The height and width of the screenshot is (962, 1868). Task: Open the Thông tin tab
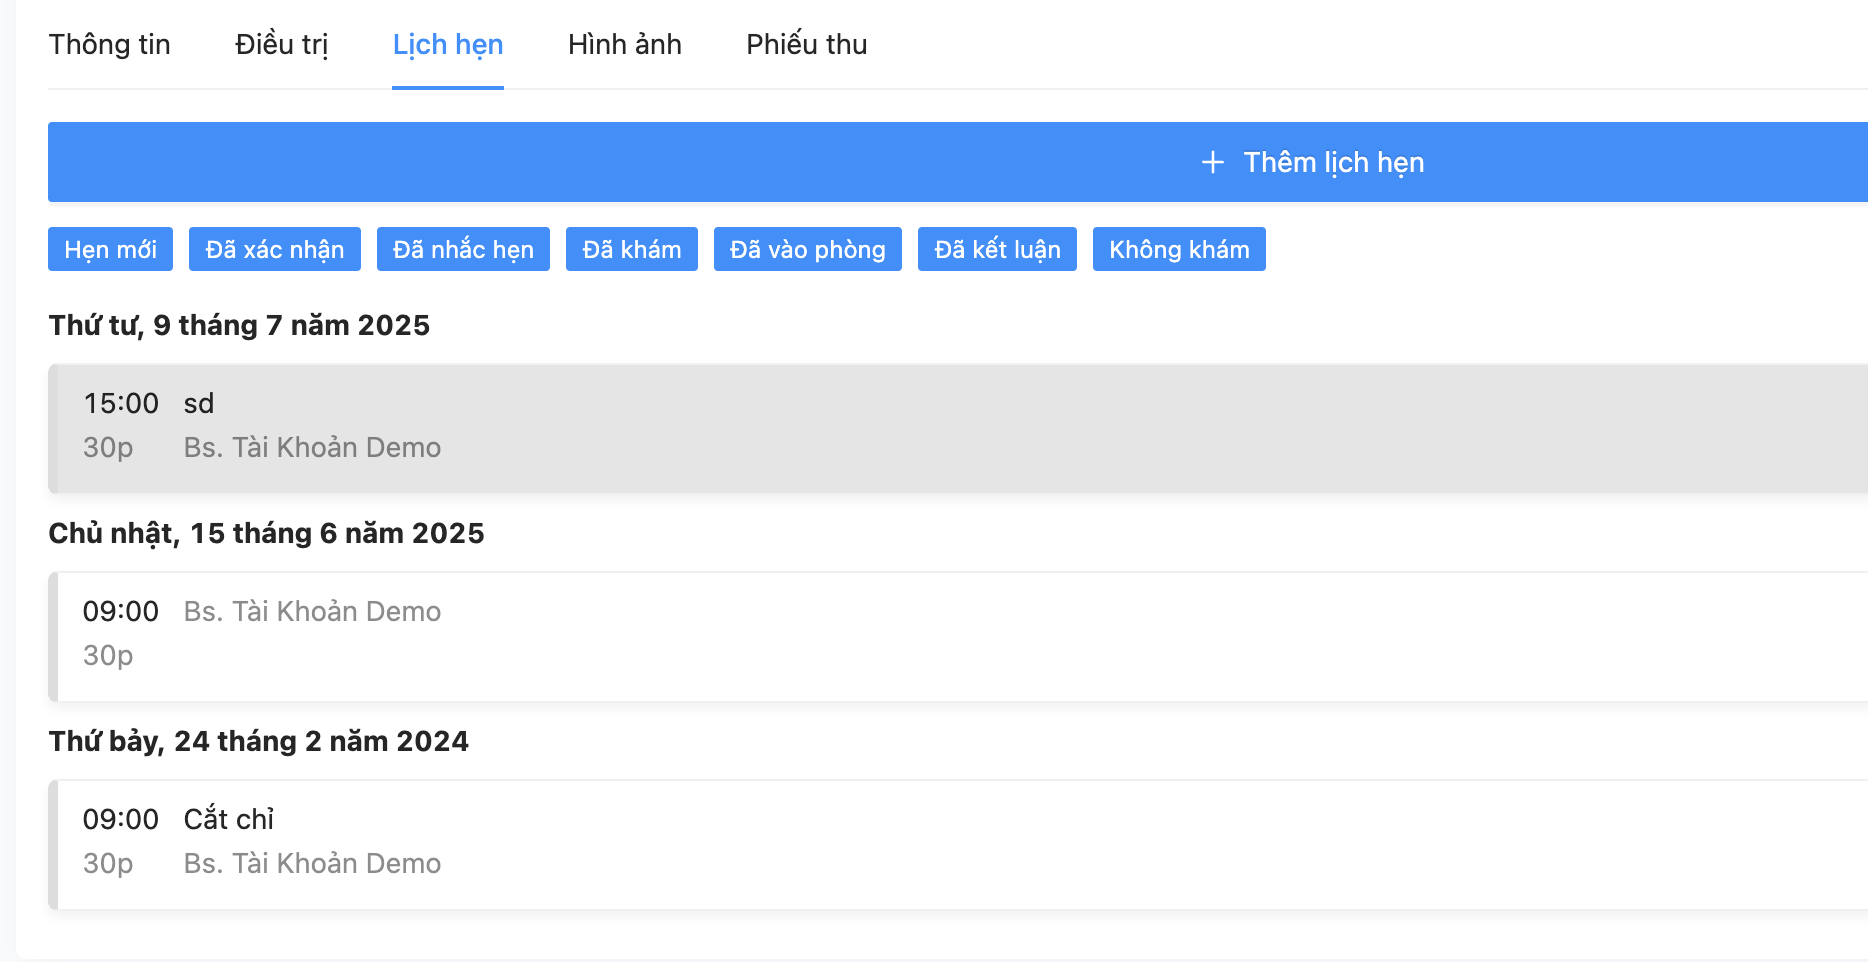(110, 45)
